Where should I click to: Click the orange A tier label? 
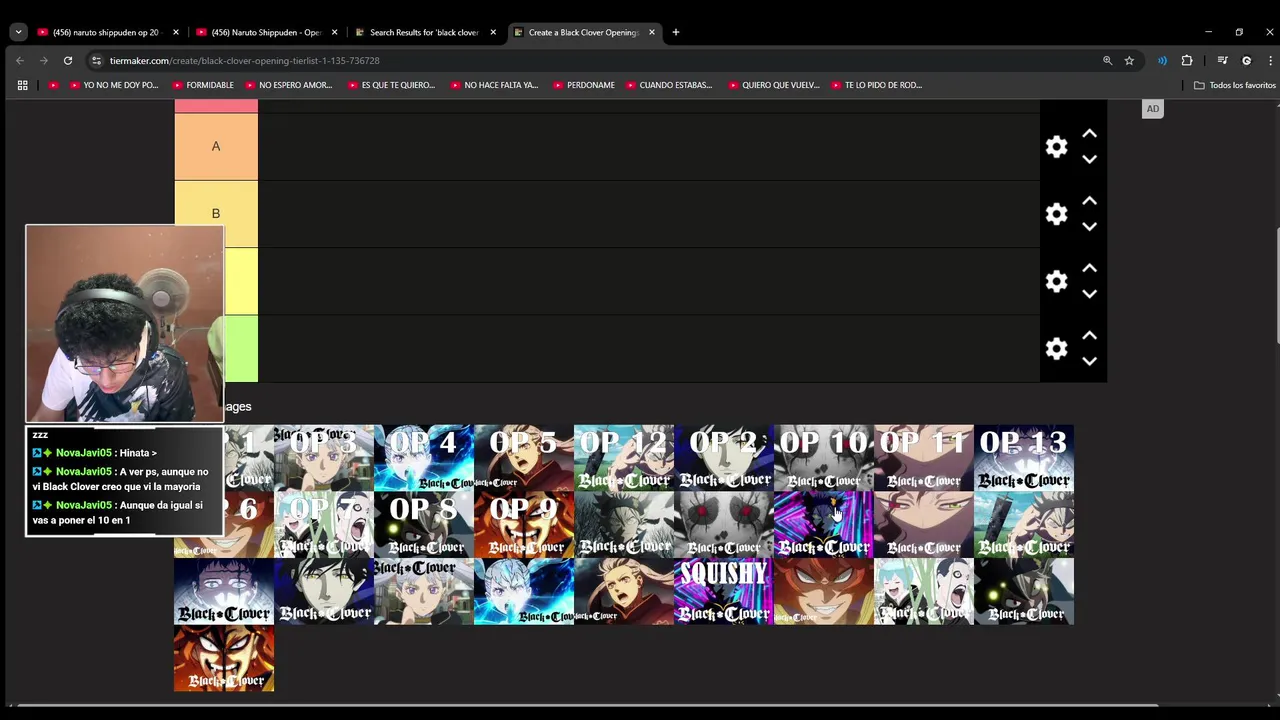[x=216, y=146]
